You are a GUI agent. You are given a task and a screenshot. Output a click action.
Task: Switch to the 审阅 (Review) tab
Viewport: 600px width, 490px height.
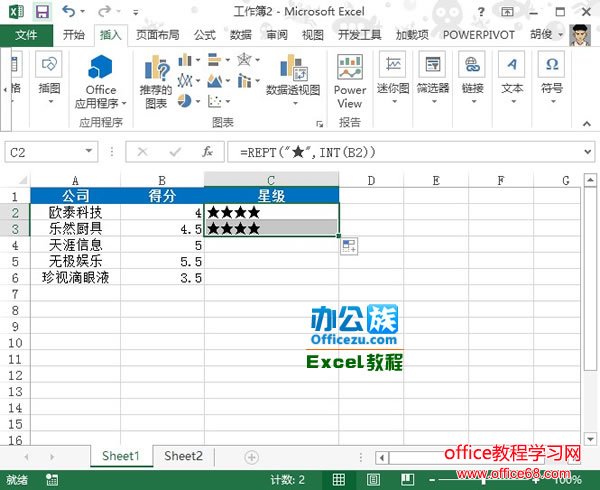(x=277, y=35)
